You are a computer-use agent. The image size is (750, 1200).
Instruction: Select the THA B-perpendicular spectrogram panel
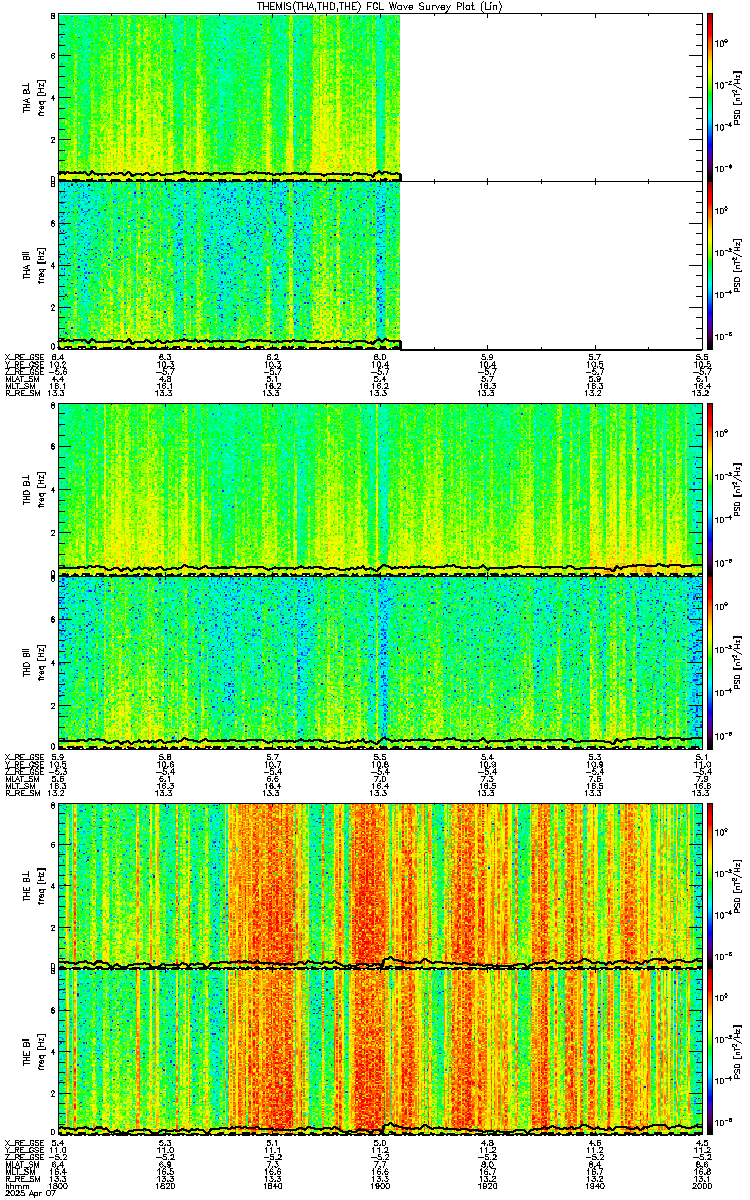pyautogui.click(x=380, y=97)
